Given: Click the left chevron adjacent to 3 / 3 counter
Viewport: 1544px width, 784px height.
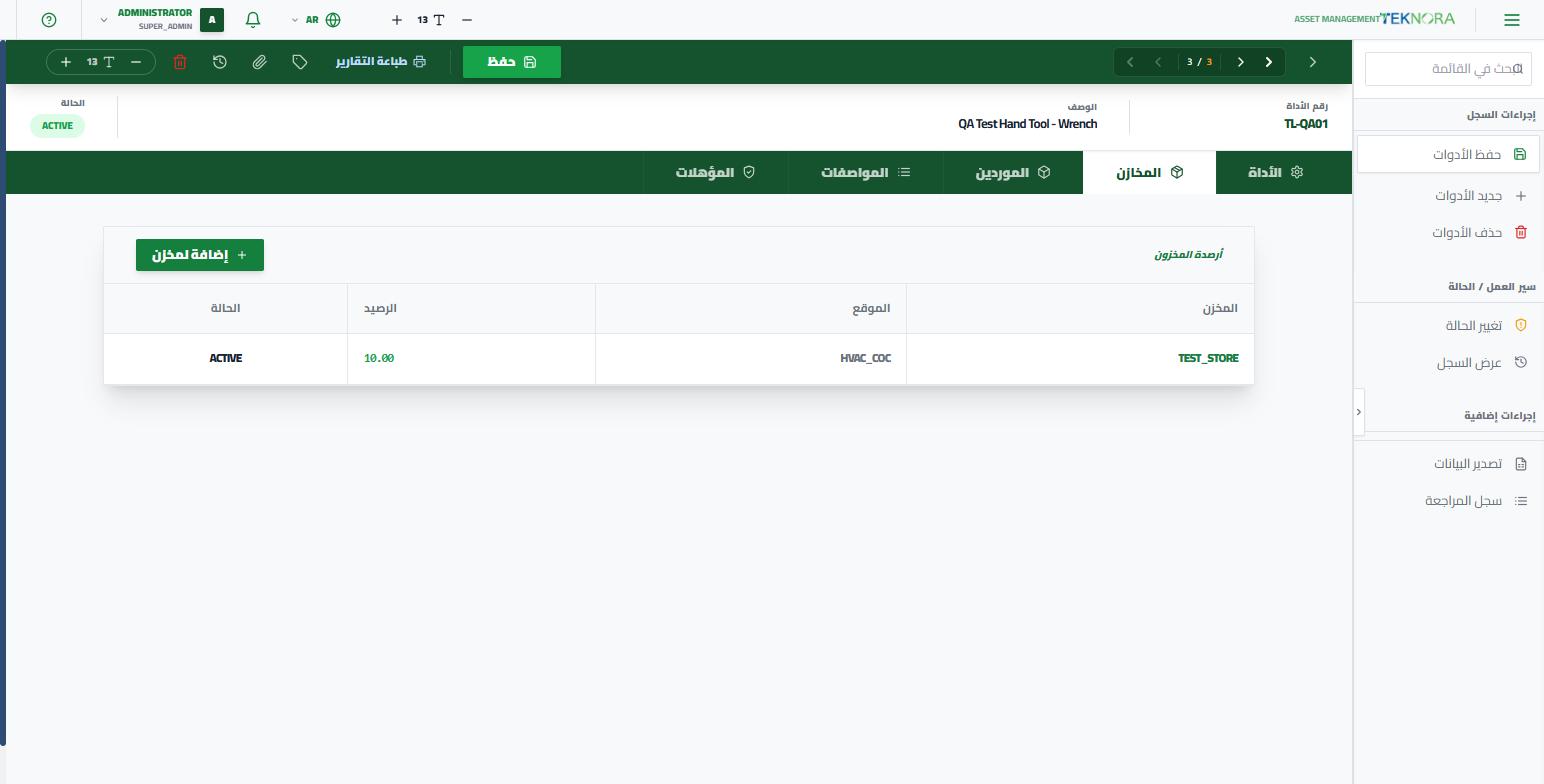Looking at the screenshot, I should pos(1158,62).
